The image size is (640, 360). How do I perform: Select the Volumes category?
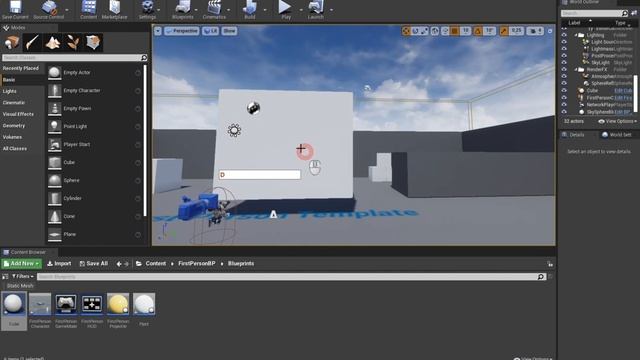[12, 137]
